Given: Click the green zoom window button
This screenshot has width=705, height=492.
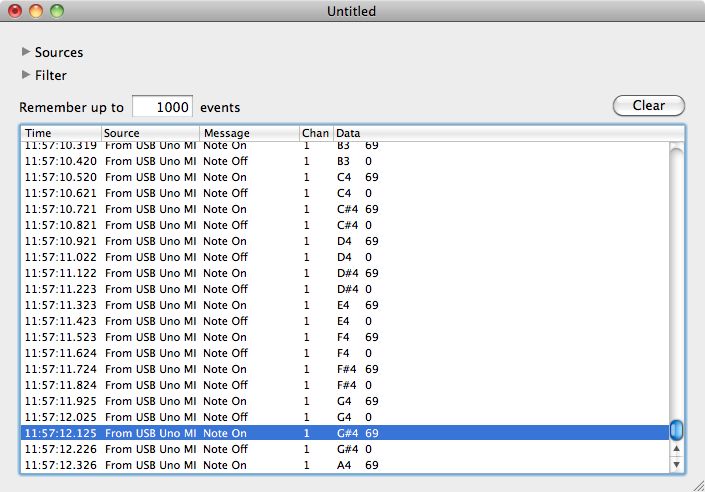Looking at the screenshot, I should [x=57, y=11].
